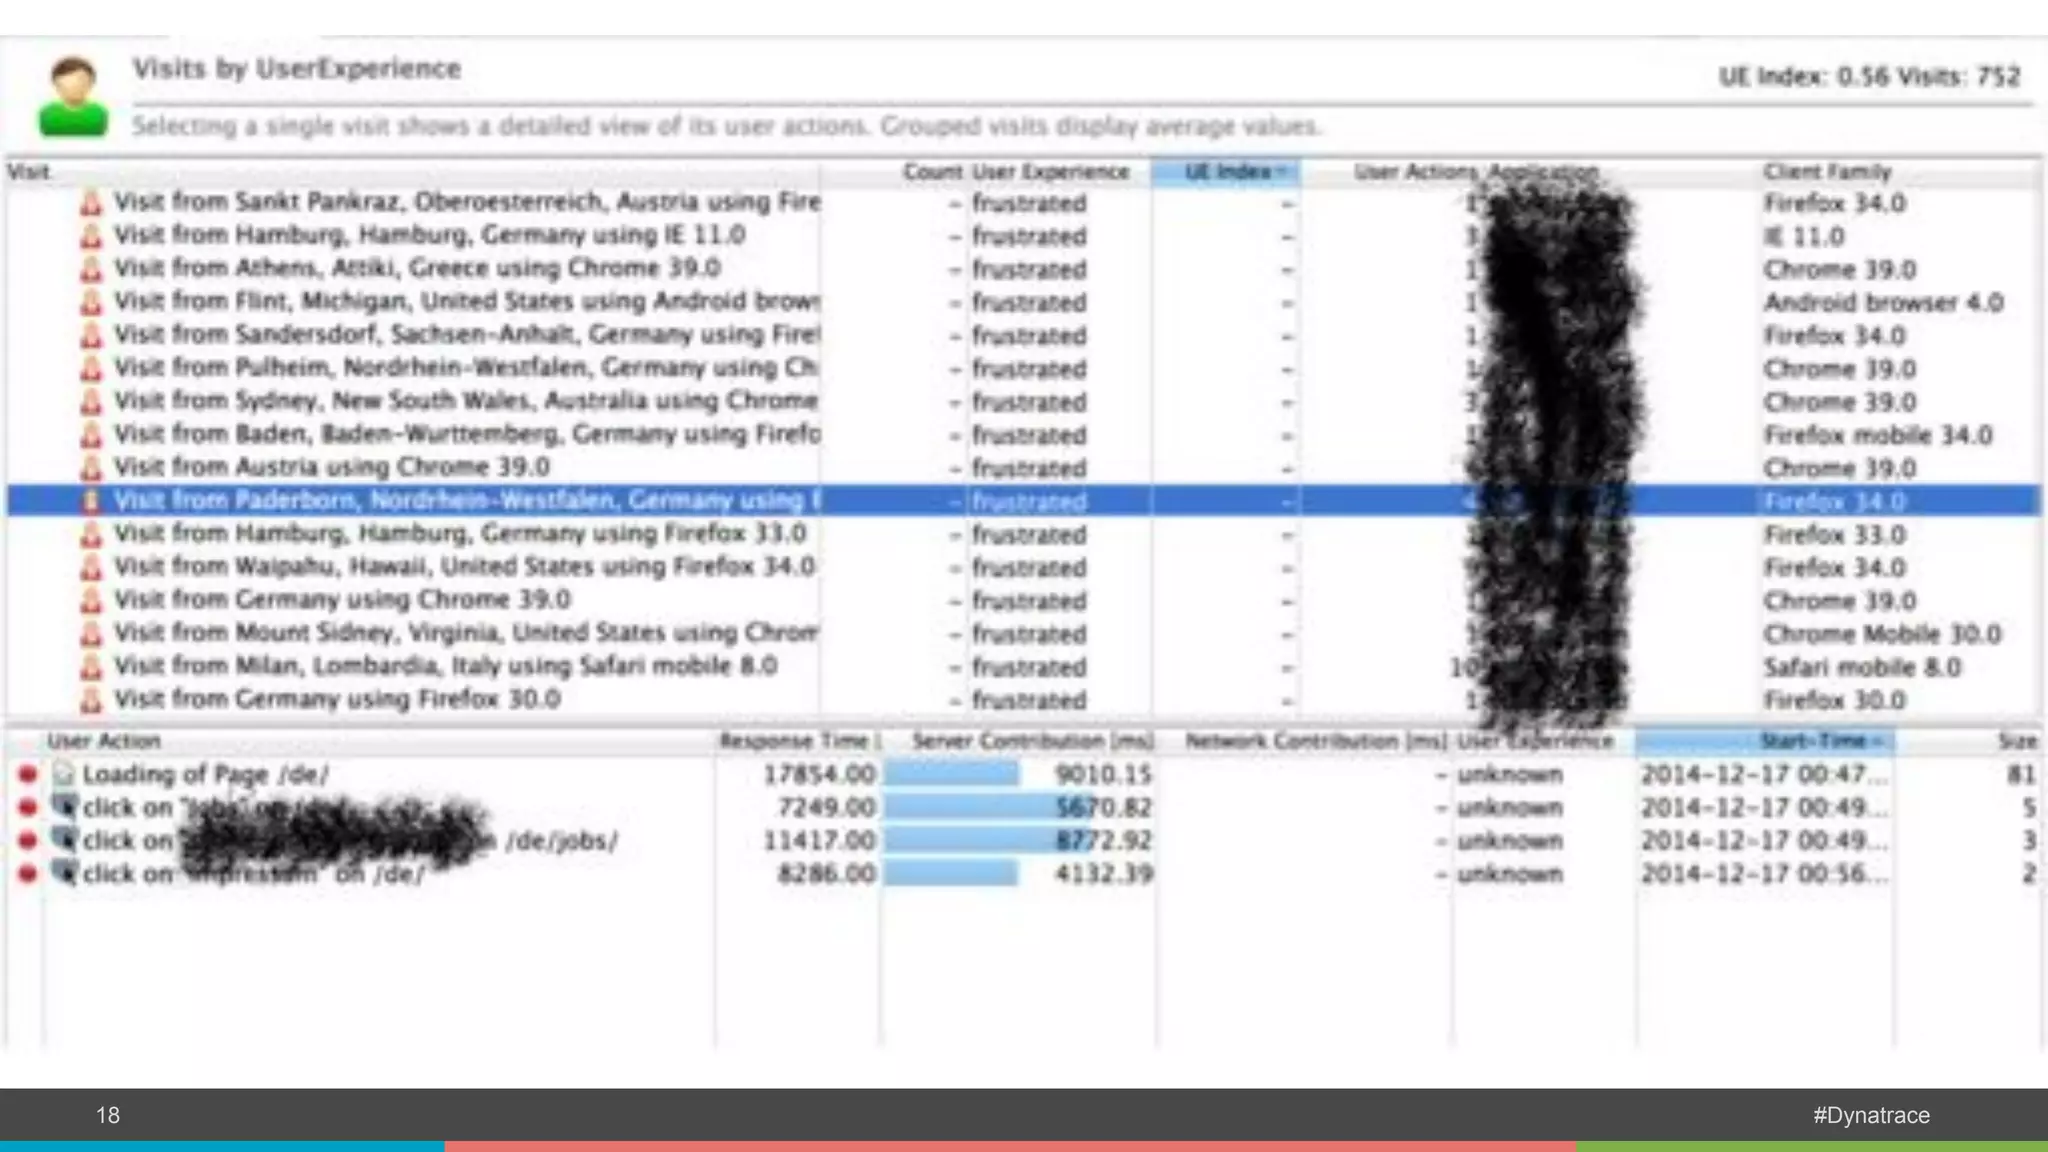Click the user icon on selected Paderborn visit
The width and height of the screenshot is (2048, 1152).
(91, 500)
